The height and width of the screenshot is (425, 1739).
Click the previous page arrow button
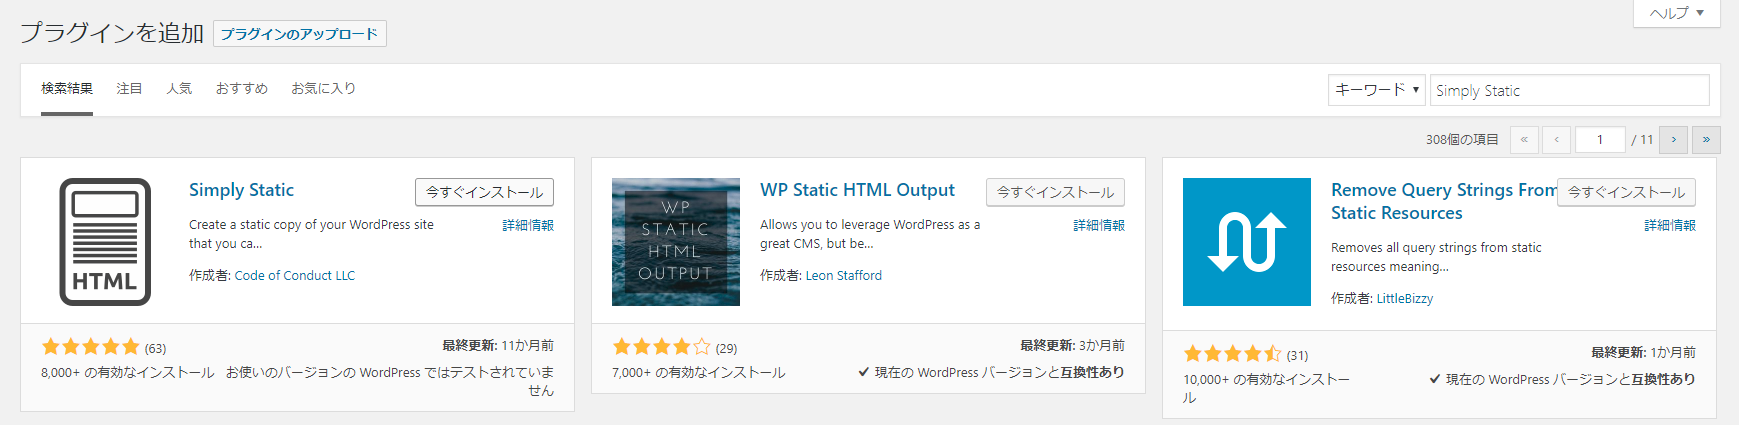tap(1556, 140)
